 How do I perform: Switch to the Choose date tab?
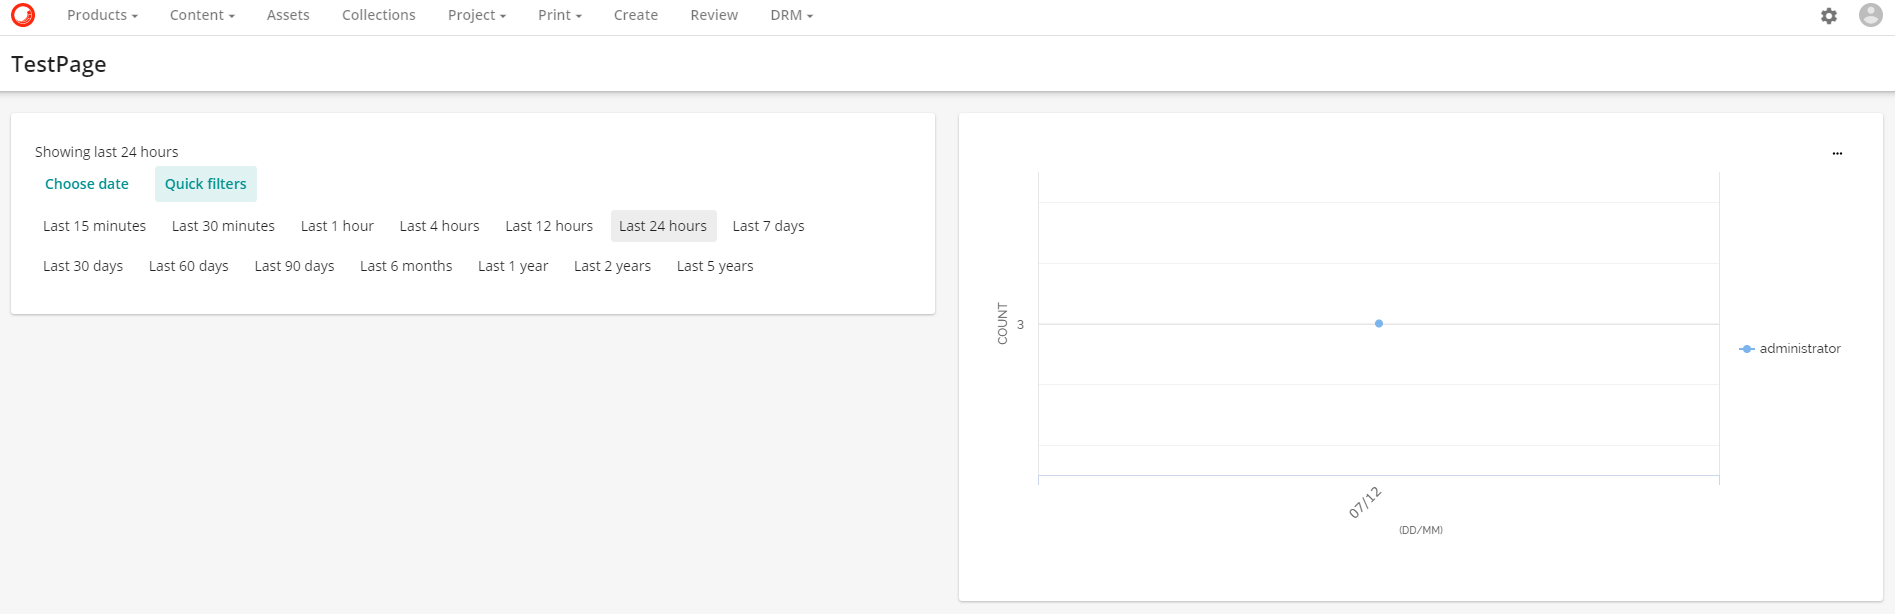coord(87,184)
